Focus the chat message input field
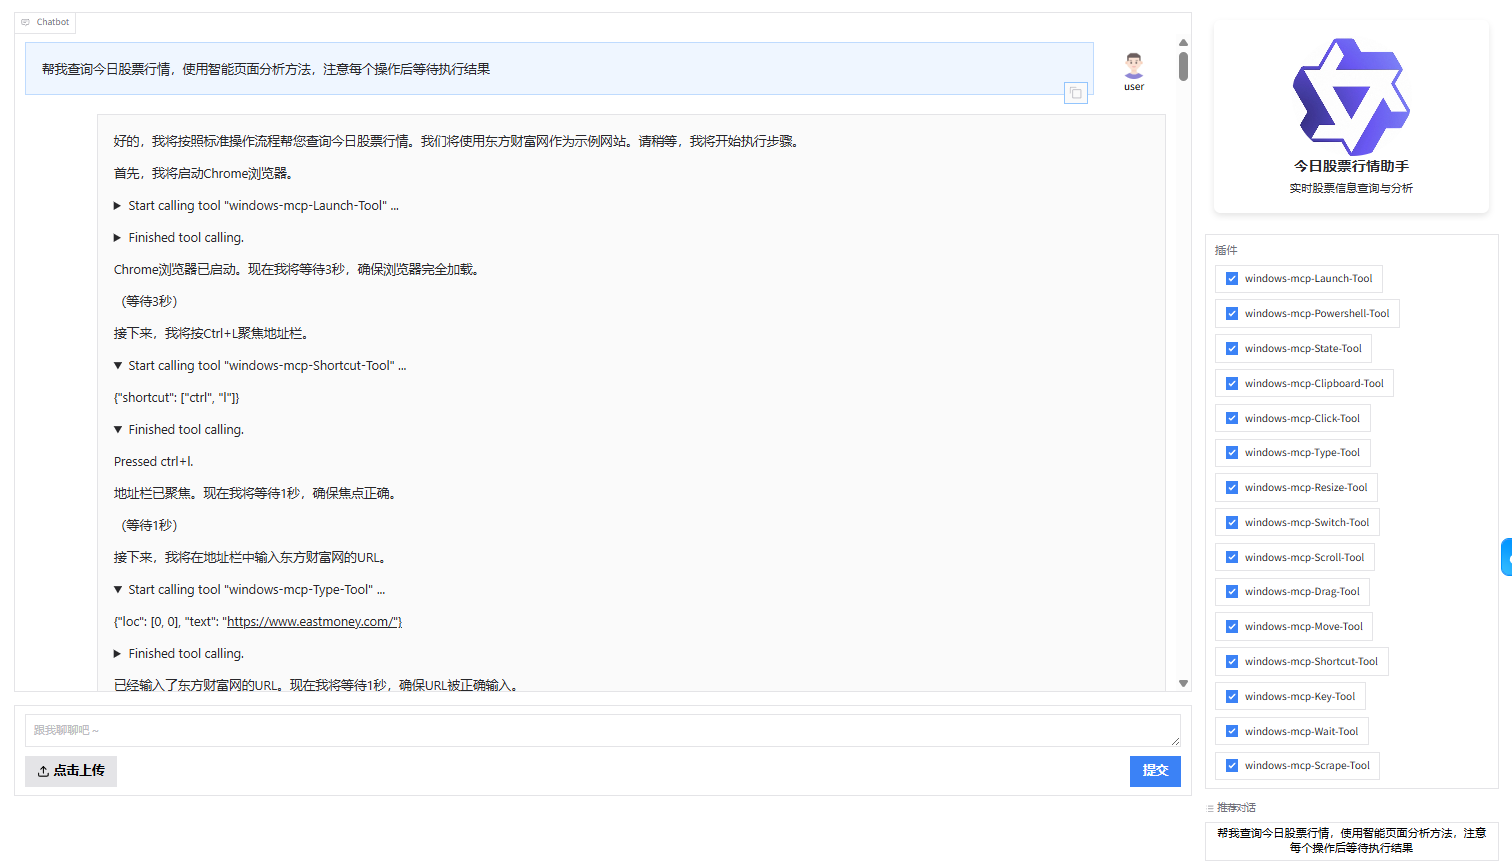This screenshot has width=1512, height=862. point(602,730)
